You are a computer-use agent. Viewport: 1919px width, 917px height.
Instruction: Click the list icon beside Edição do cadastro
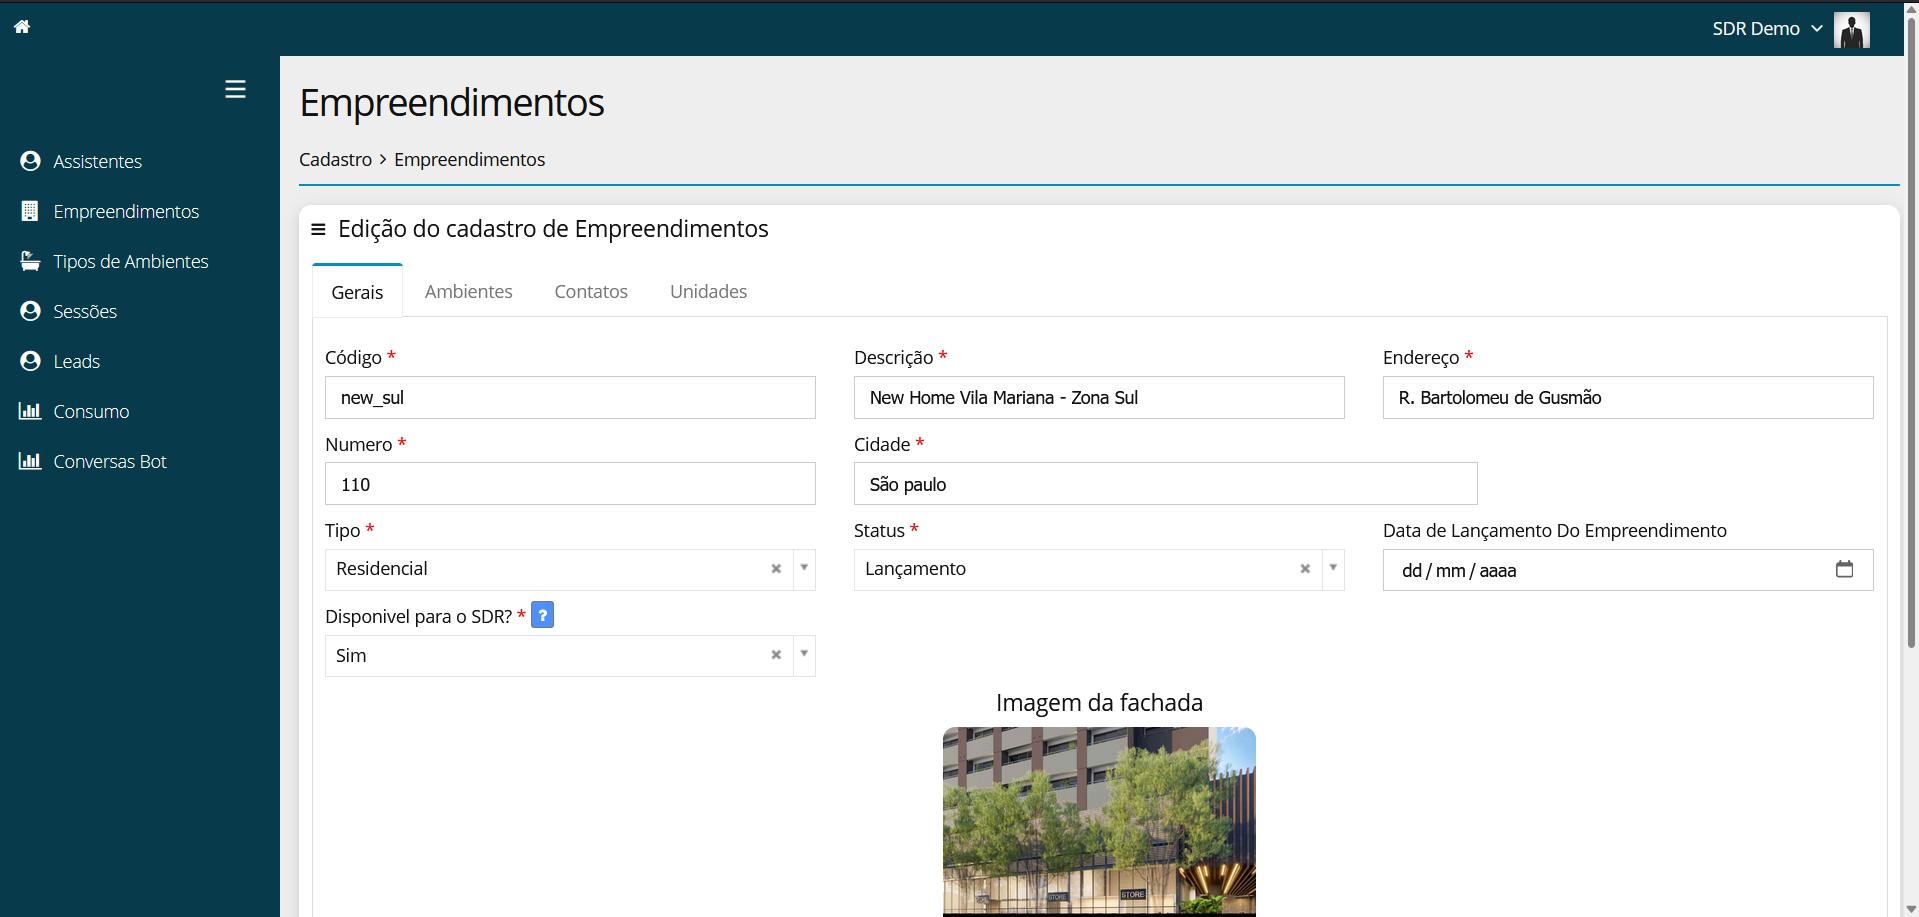[318, 229]
